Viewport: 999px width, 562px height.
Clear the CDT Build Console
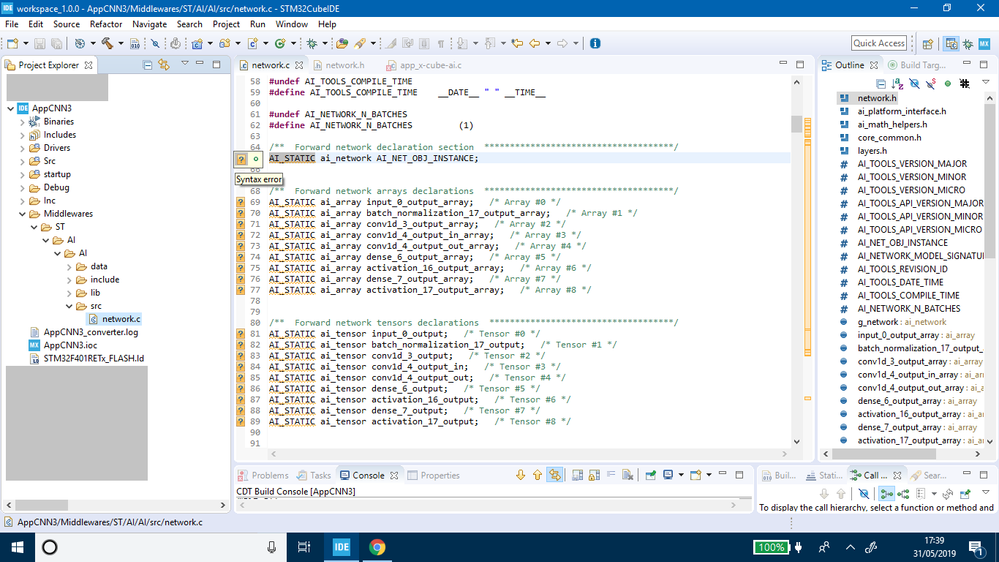click(x=628, y=475)
